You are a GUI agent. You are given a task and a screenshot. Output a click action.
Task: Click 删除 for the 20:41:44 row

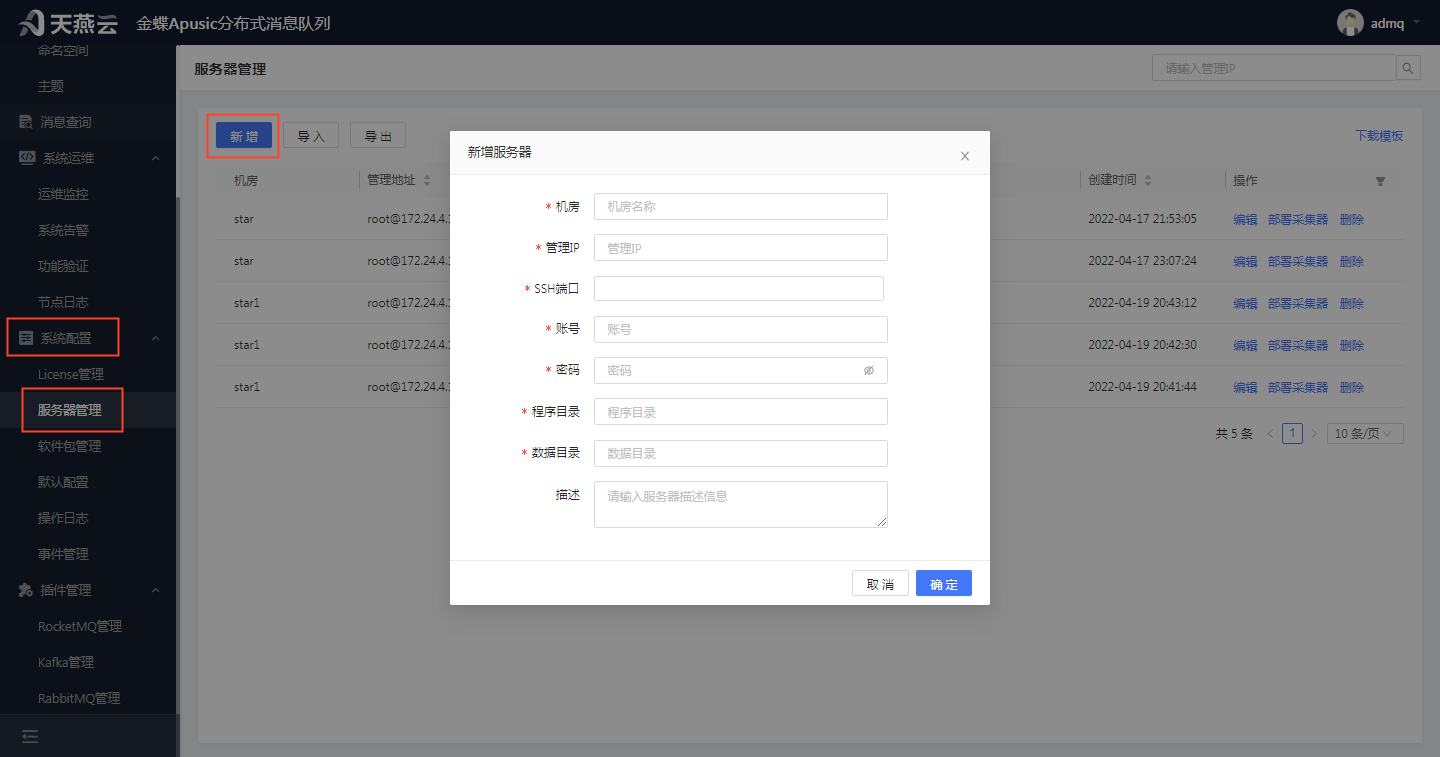click(x=1352, y=387)
